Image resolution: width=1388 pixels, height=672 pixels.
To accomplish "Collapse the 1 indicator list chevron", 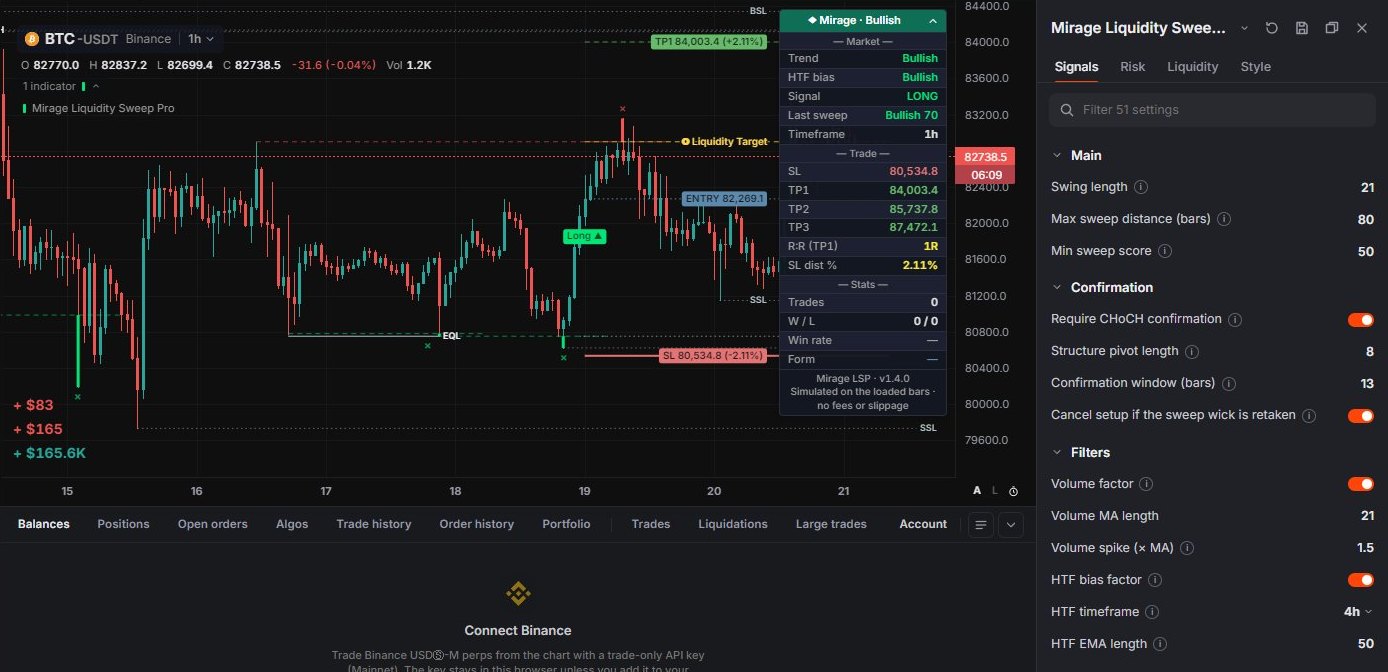I will click(96, 87).
